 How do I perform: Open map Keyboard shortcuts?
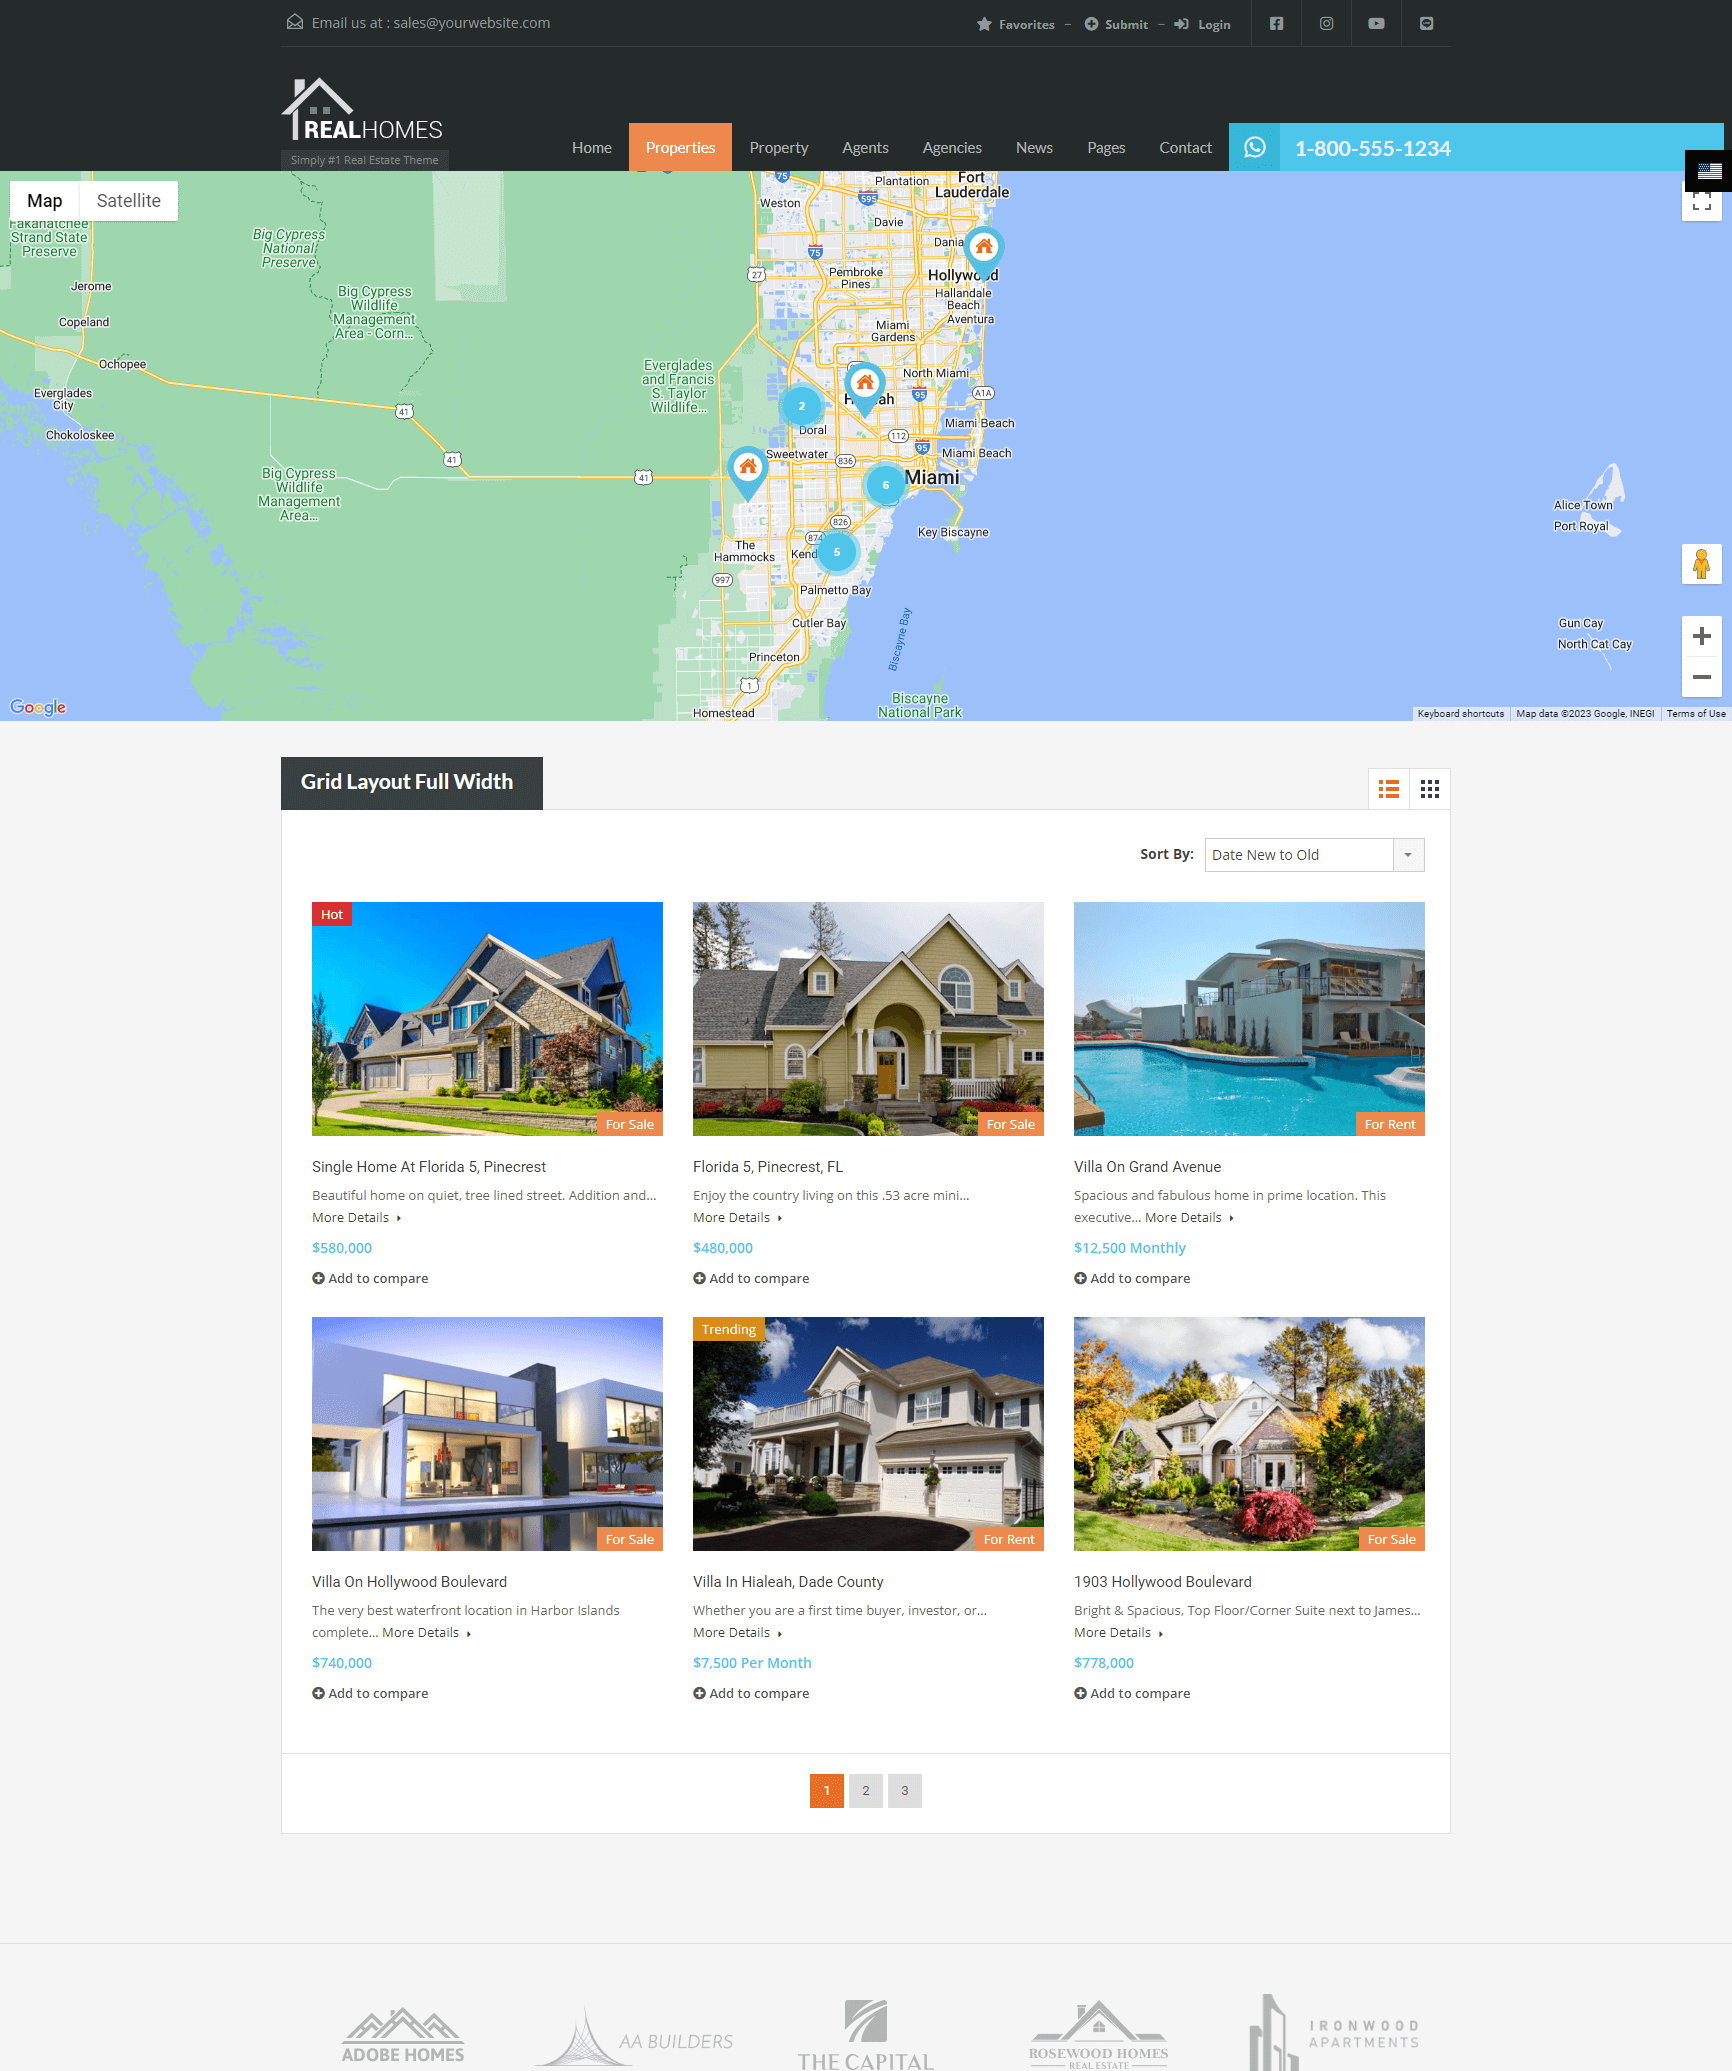click(1460, 714)
